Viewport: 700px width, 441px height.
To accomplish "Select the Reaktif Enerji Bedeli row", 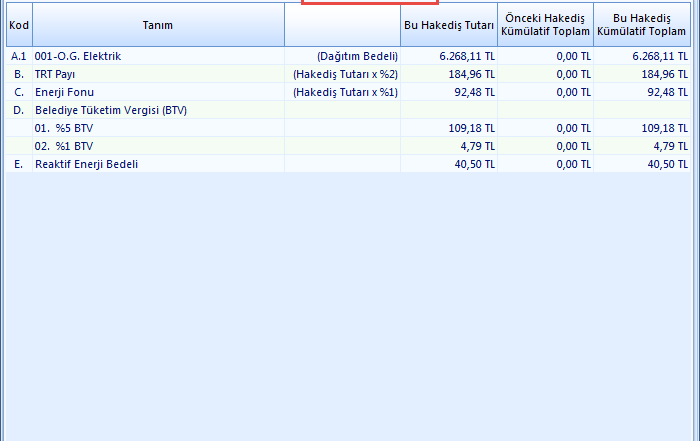I will pos(86,165).
